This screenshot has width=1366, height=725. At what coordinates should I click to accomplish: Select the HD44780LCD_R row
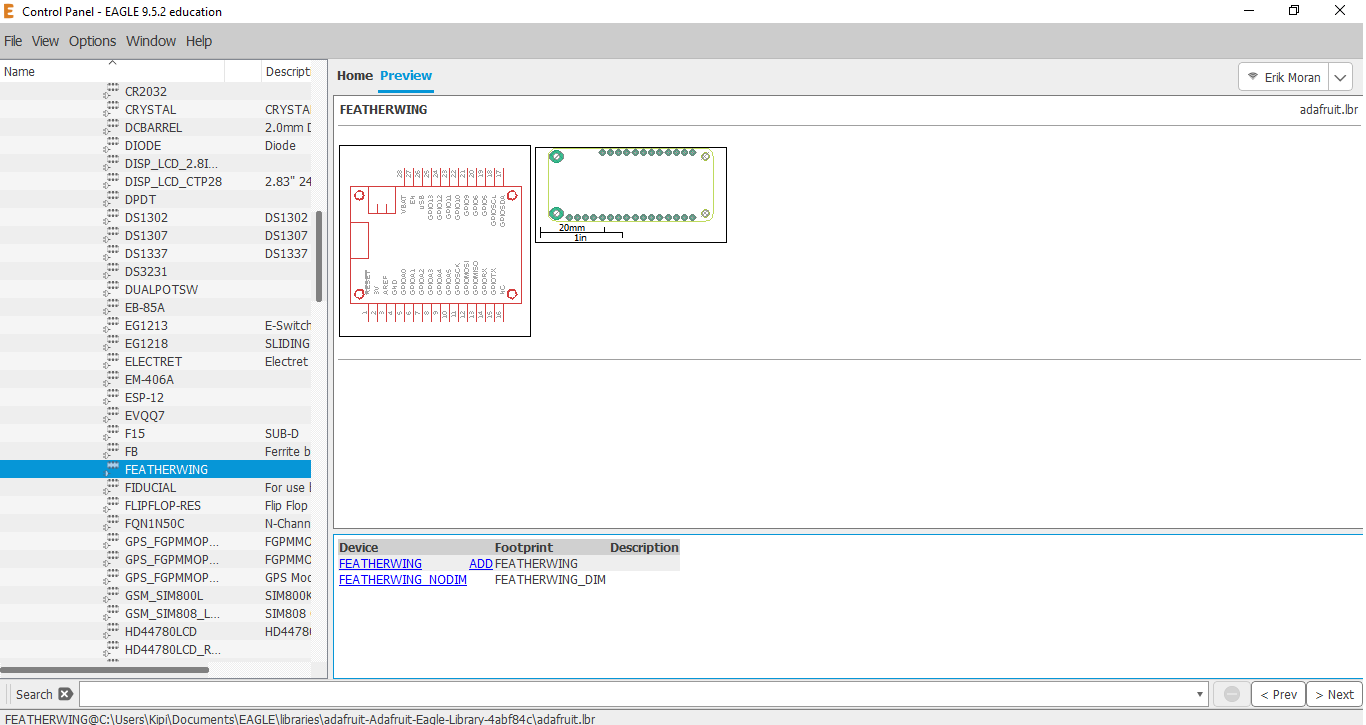pyautogui.click(x=155, y=649)
